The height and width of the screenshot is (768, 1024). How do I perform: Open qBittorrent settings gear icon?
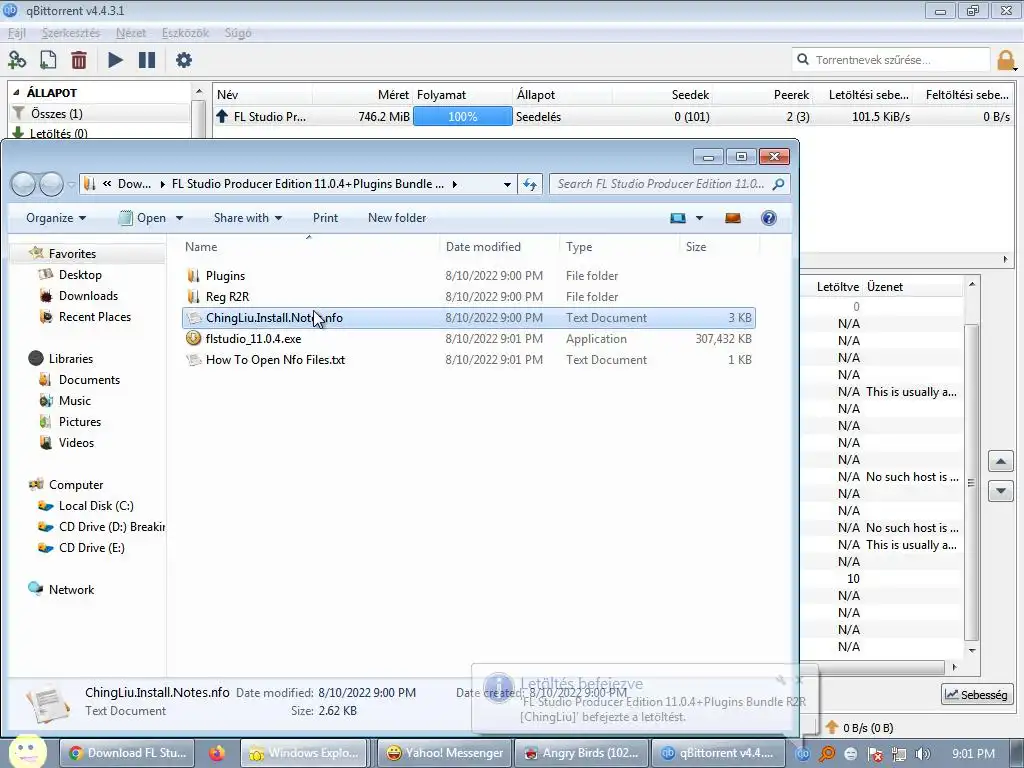(x=184, y=60)
